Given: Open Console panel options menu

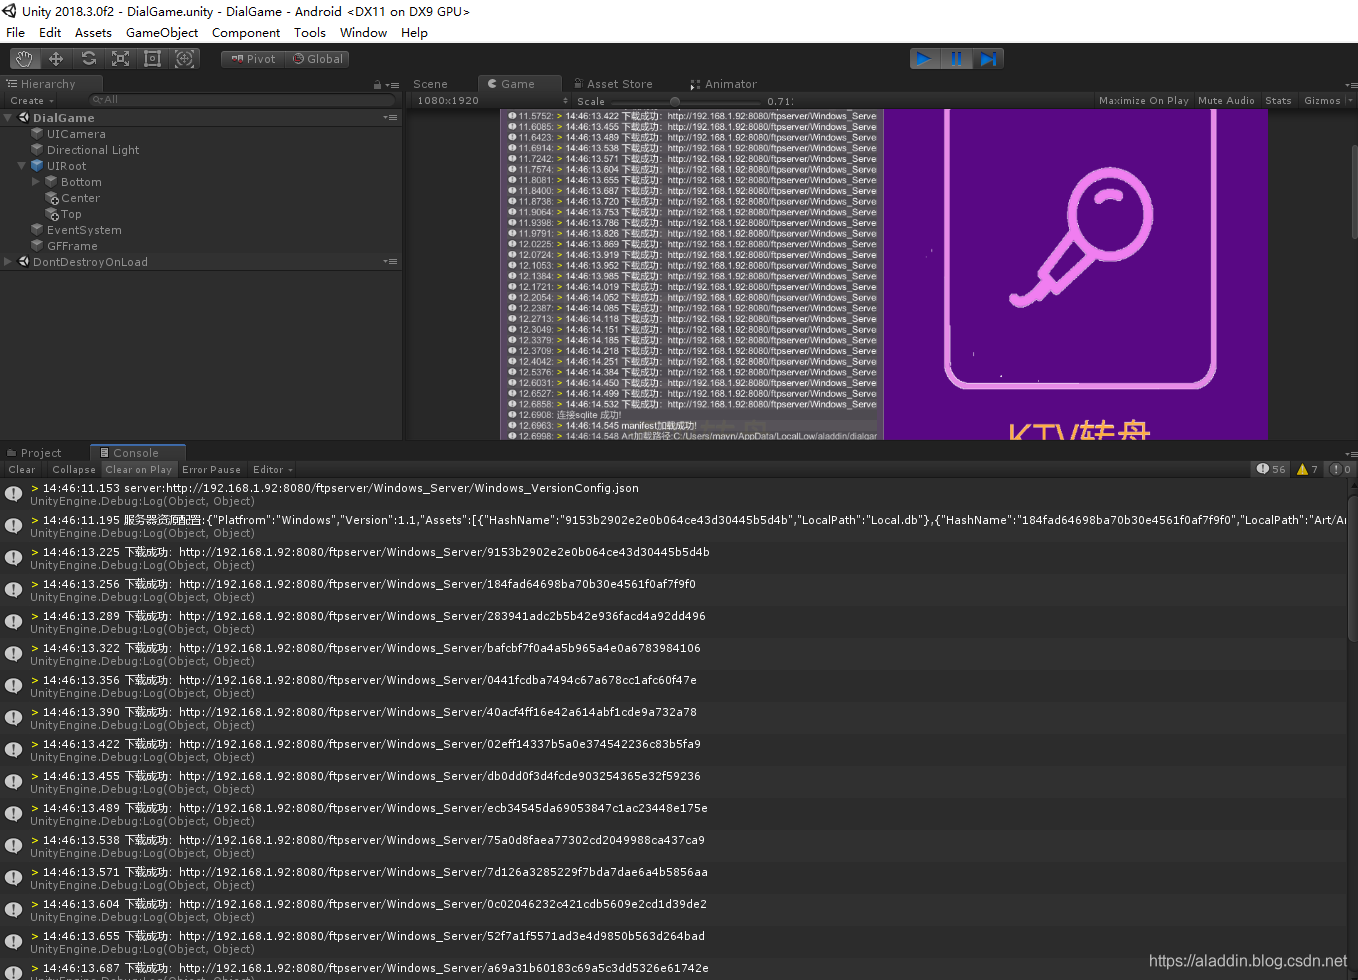Looking at the screenshot, I should (x=1351, y=454).
